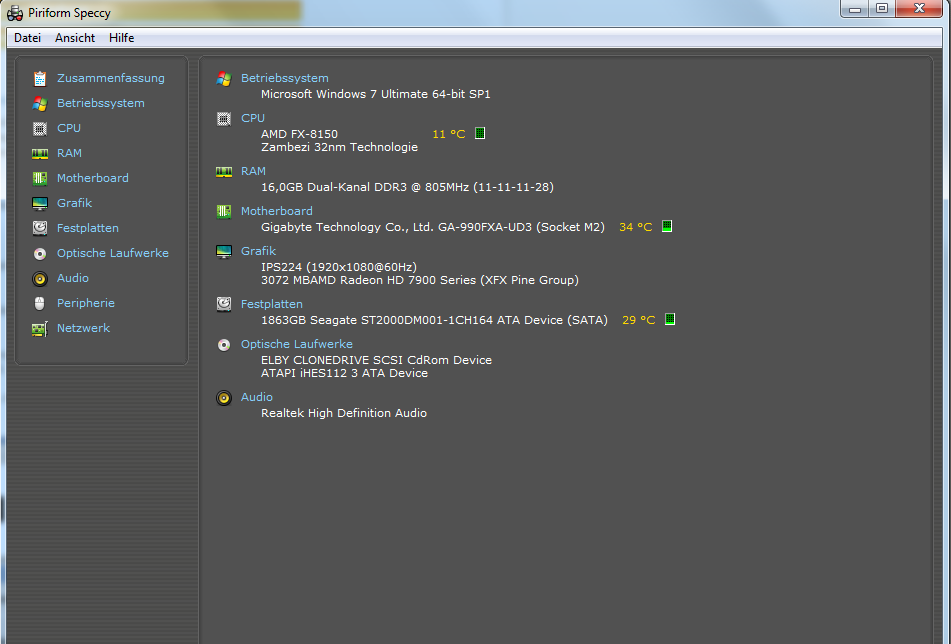Click the RAM module icon in sidebar

(x=40, y=153)
